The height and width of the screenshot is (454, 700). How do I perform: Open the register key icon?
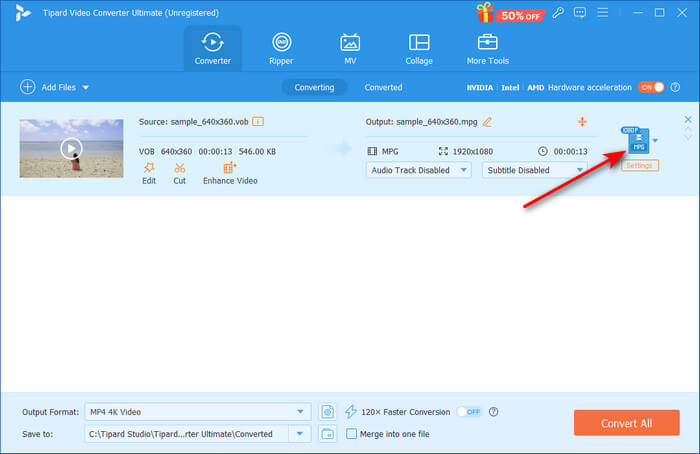pyautogui.click(x=558, y=12)
